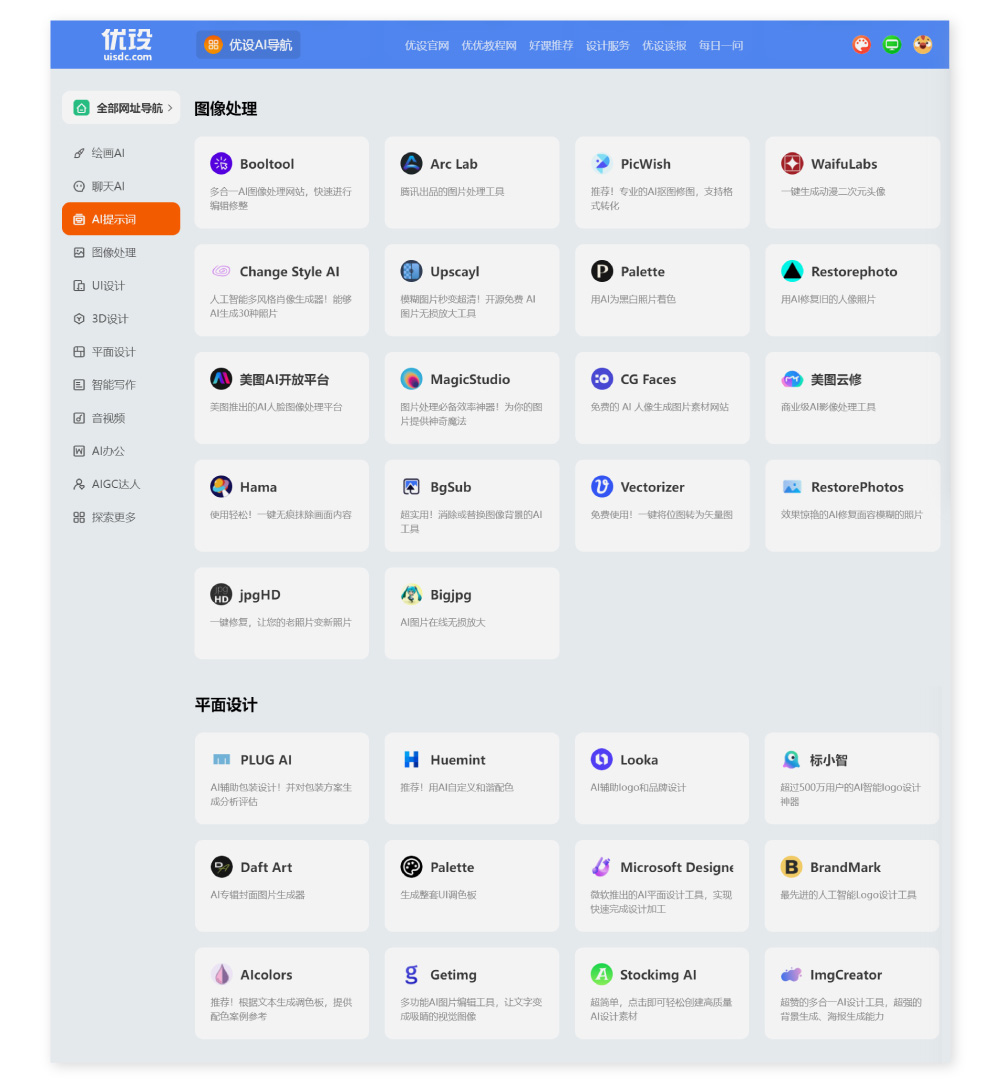Open the 美图云修 card title
The image size is (1000, 1081).
tap(836, 379)
